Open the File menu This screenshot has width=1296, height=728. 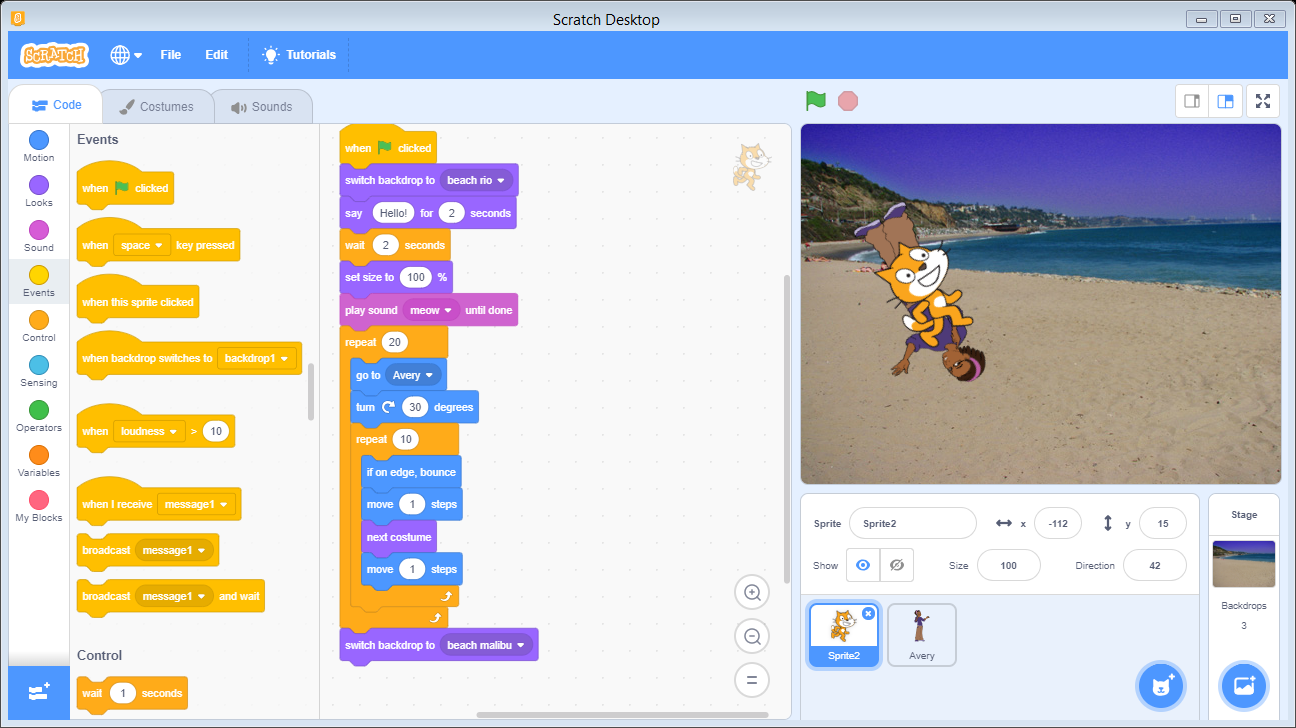click(170, 55)
